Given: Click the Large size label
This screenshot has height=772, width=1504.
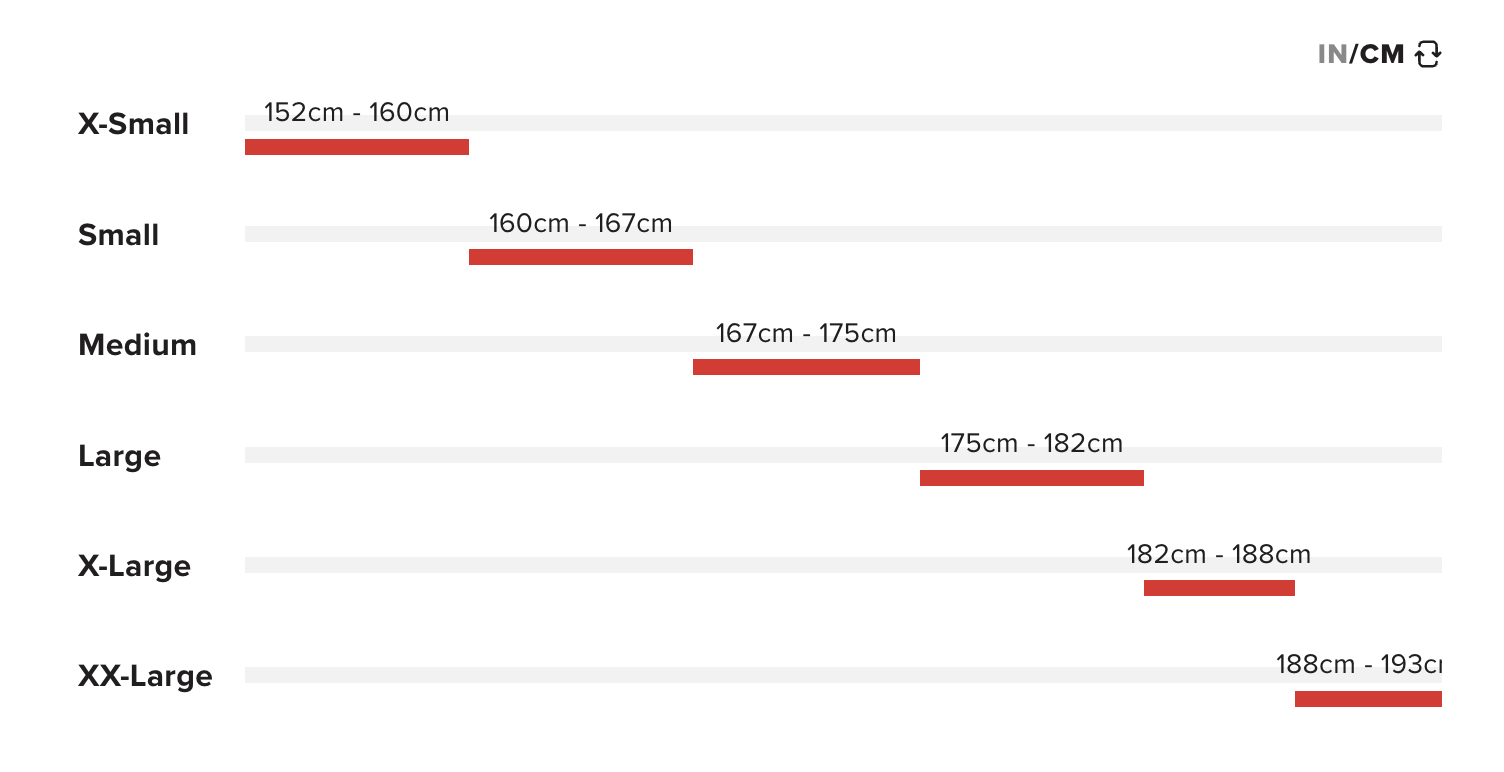Looking at the screenshot, I should [119, 456].
